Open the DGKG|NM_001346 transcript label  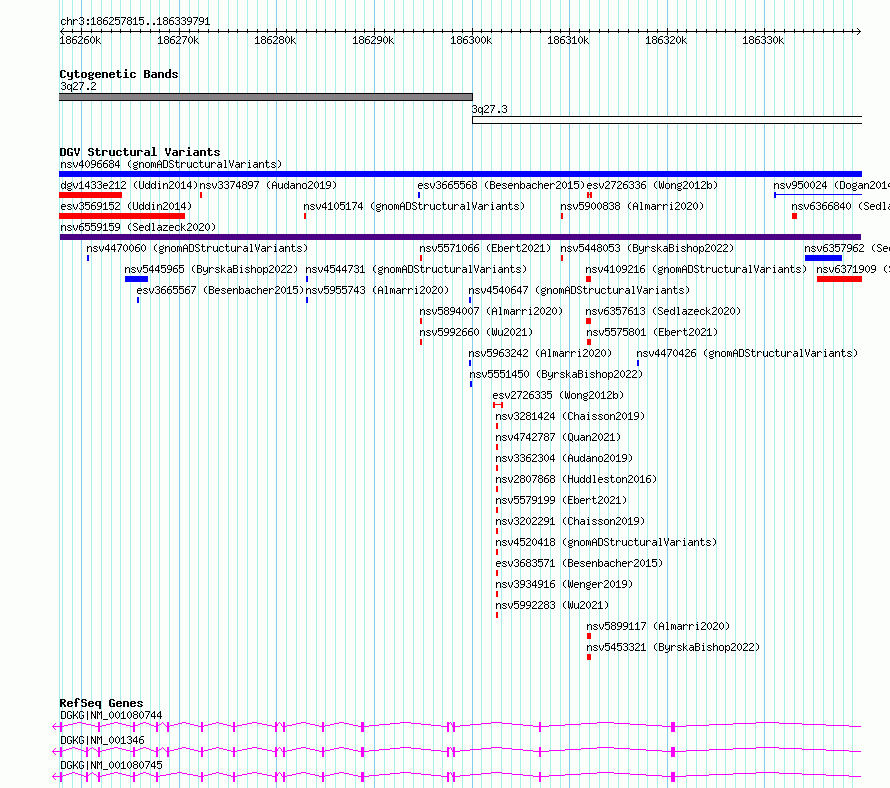102,741
